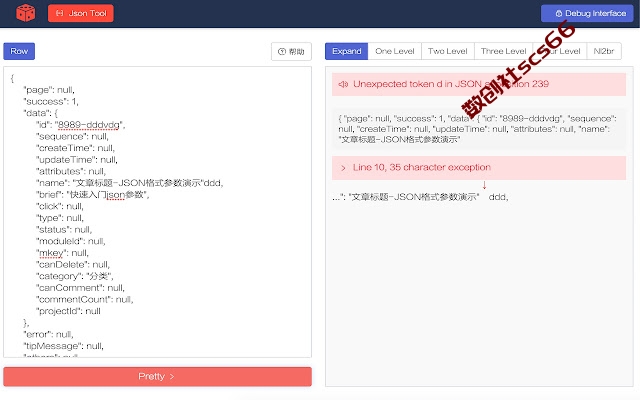The image size is (640, 400).
Task: Click the "category": "分类" line
Action: point(75,276)
